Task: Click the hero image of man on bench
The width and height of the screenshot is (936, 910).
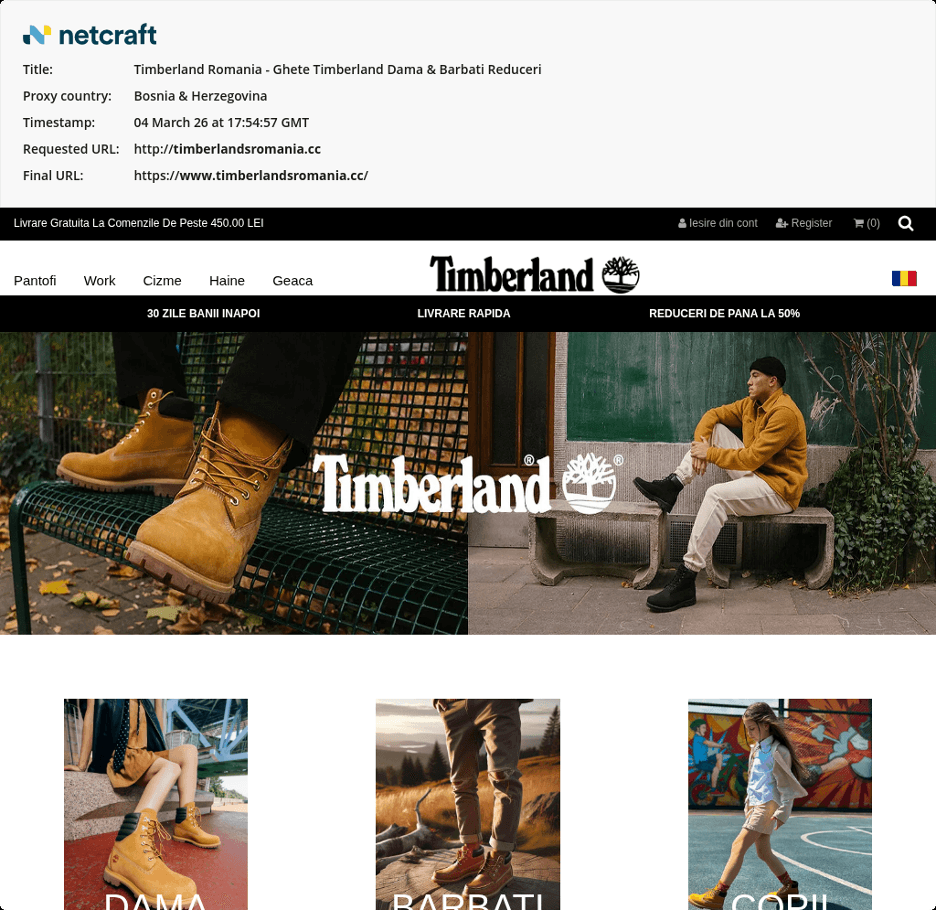Action: tap(702, 483)
